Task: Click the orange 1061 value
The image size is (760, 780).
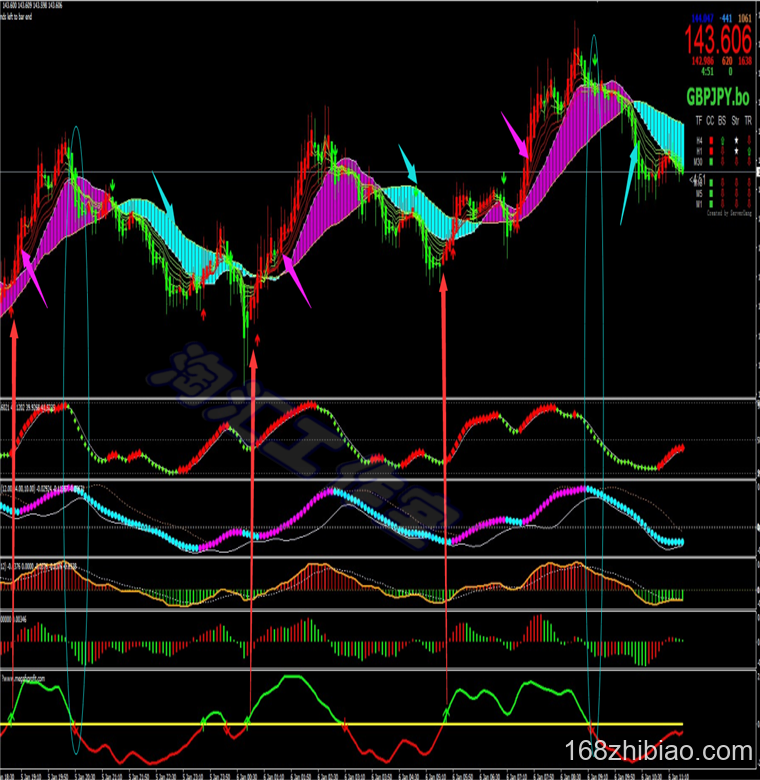Action: 745,18
